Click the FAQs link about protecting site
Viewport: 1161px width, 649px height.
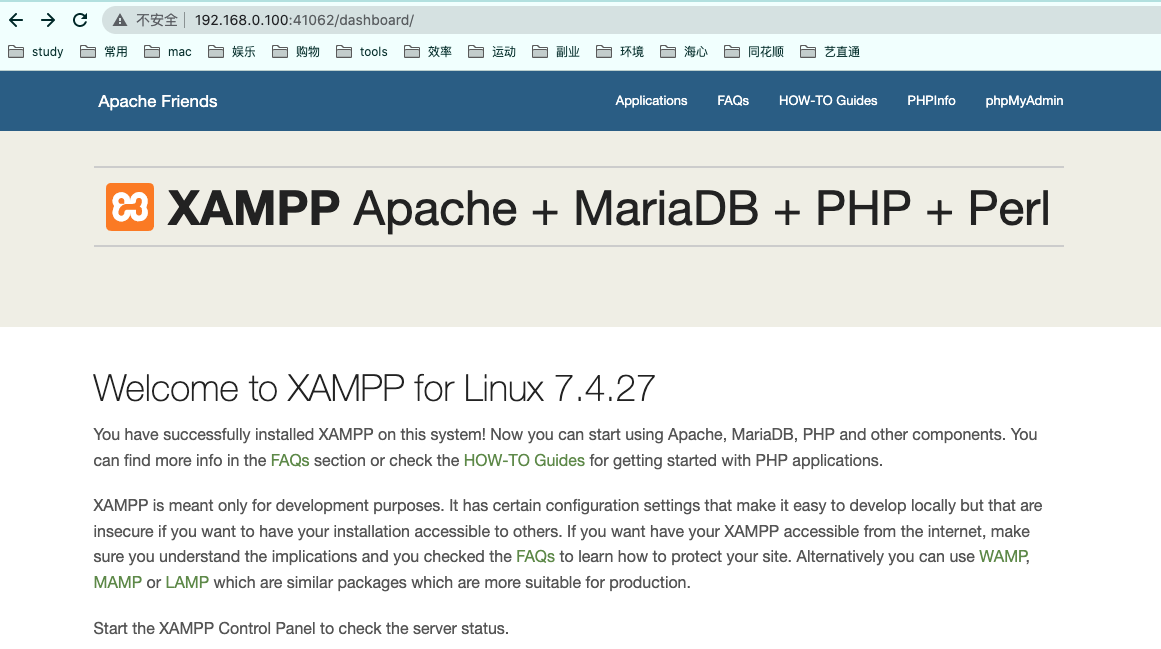point(535,556)
